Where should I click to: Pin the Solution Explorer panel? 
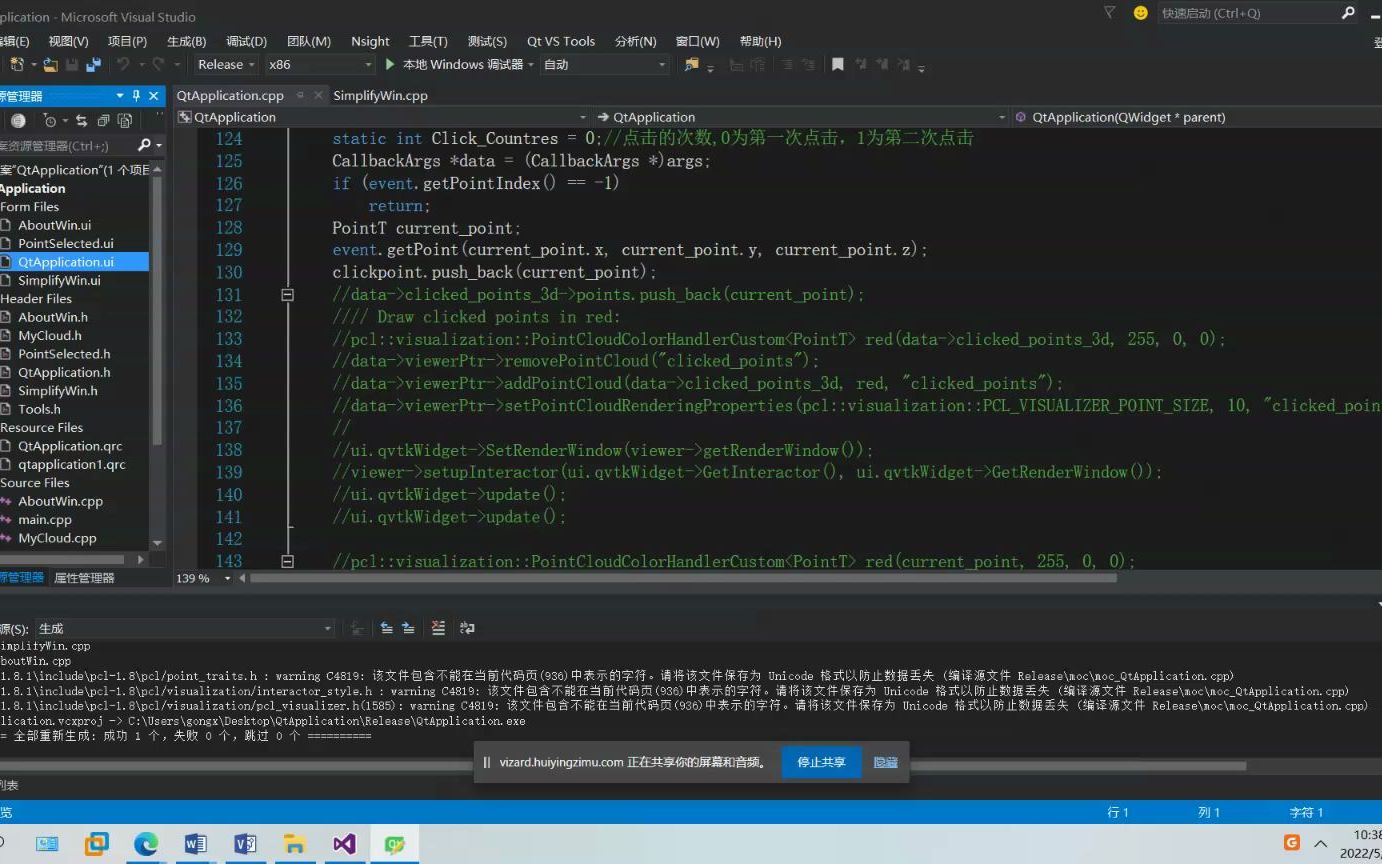[x=137, y=96]
